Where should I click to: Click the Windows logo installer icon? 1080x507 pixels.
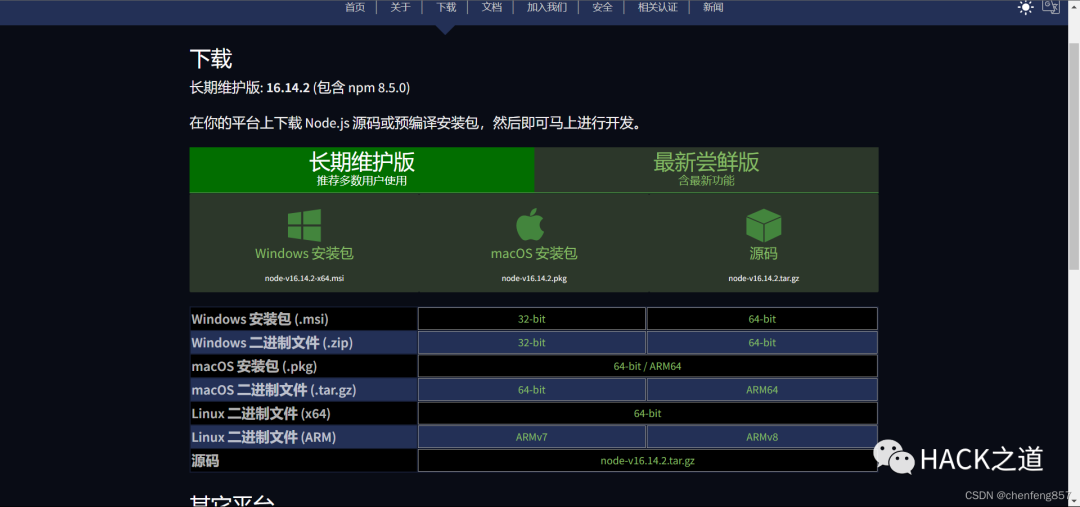tap(304, 225)
